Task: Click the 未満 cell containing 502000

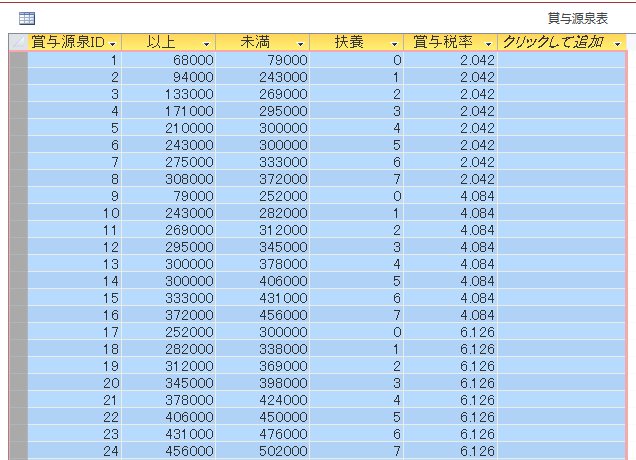Action: [264, 451]
